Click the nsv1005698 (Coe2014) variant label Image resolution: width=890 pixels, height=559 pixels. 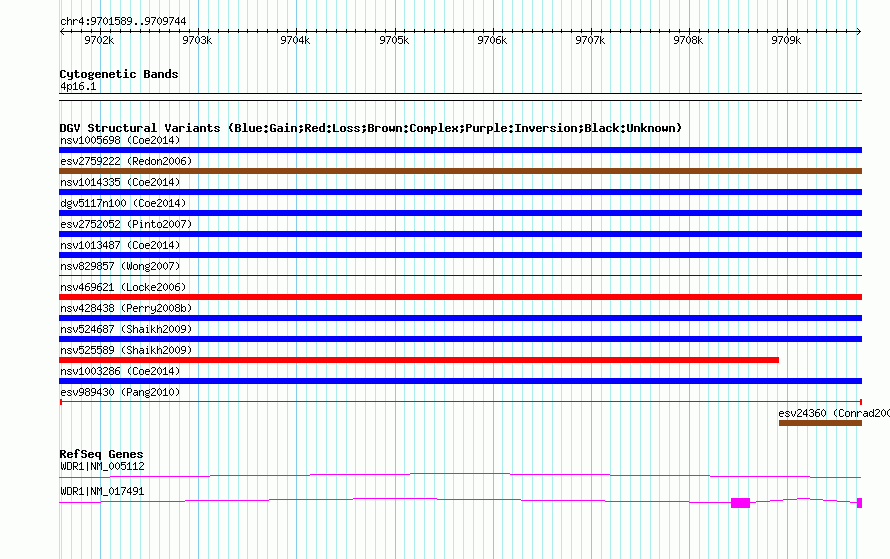tap(120, 140)
